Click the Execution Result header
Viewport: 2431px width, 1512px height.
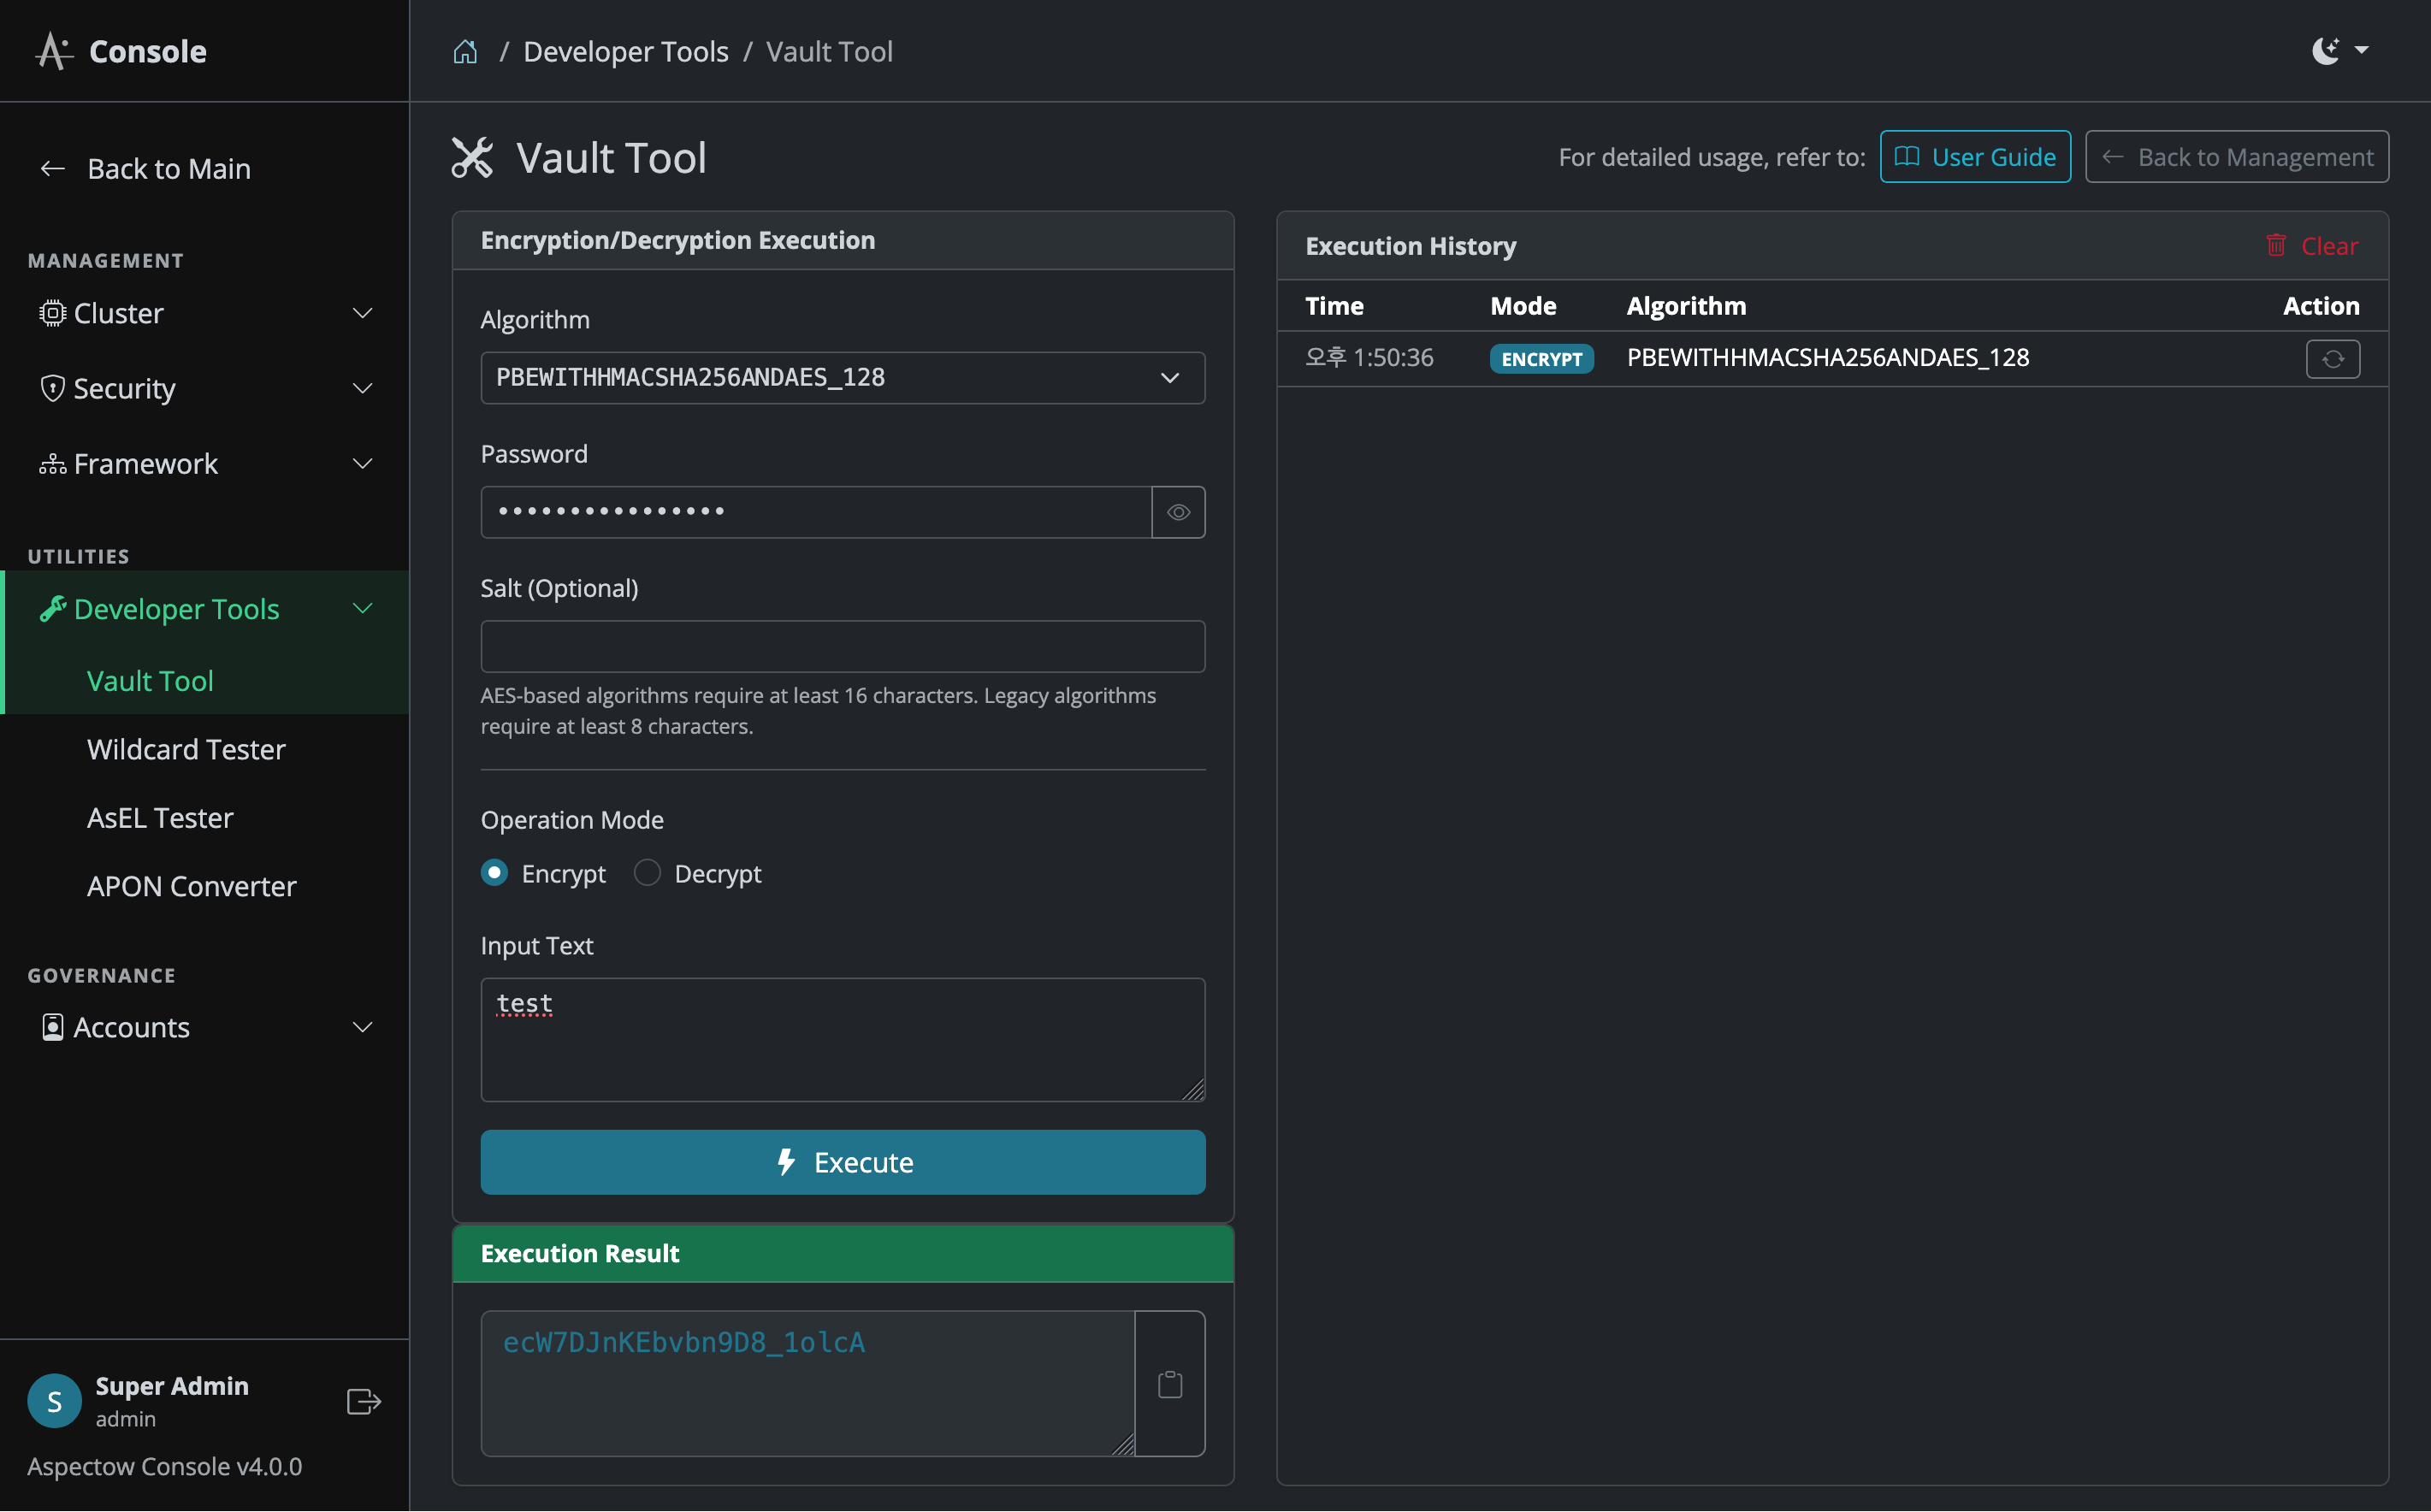842,1254
